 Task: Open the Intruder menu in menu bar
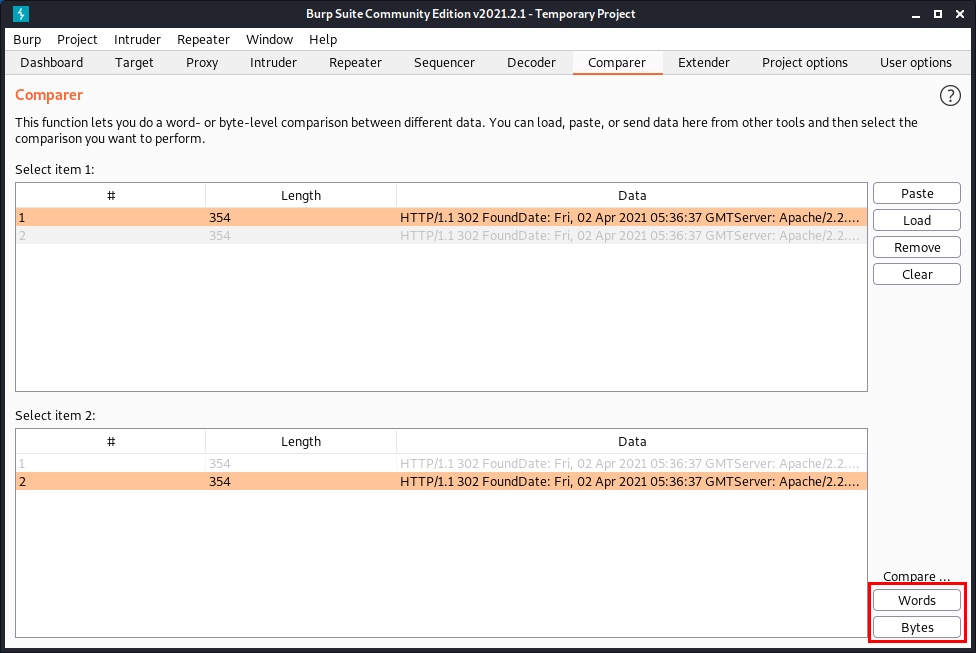(137, 39)
